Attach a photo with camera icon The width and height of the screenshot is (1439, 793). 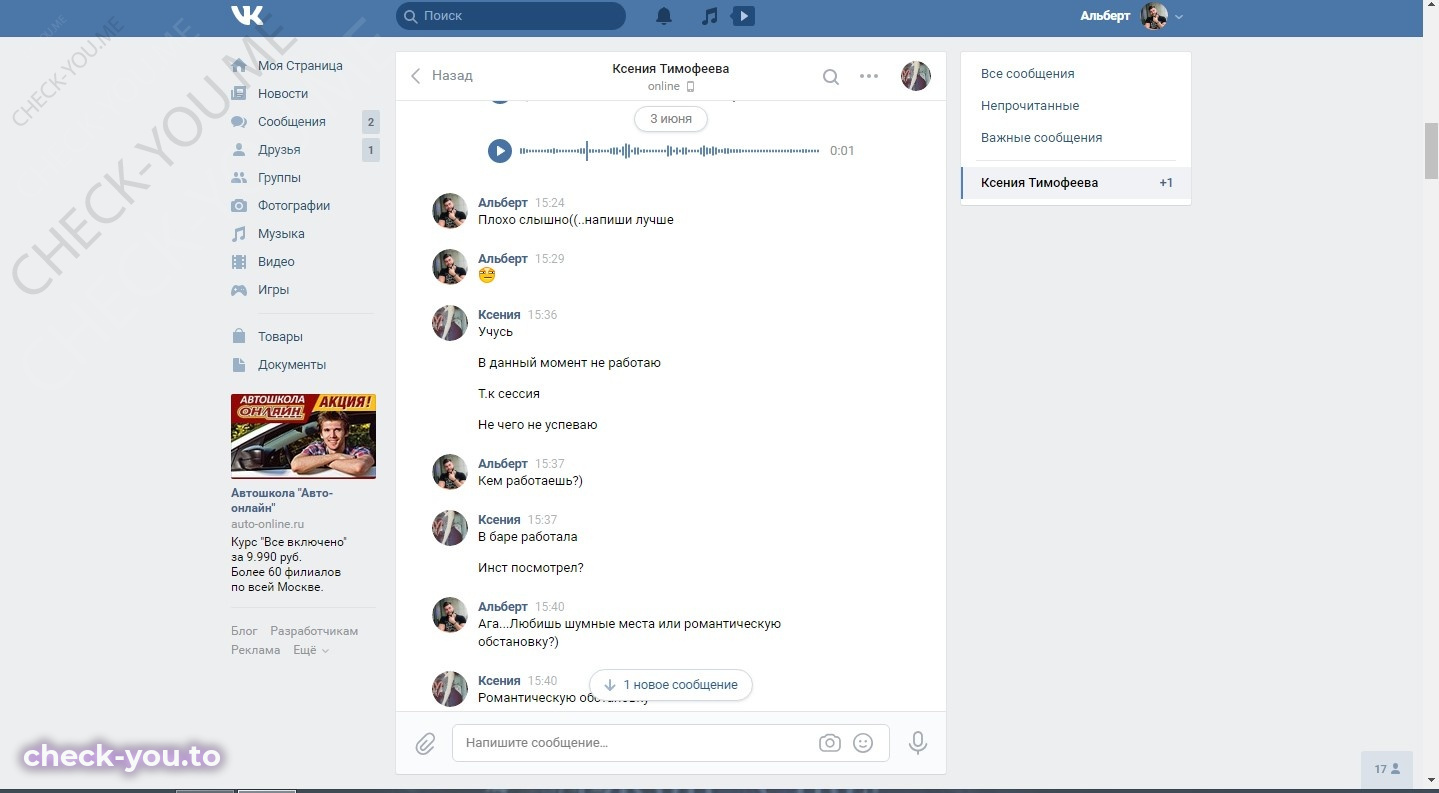829,743
